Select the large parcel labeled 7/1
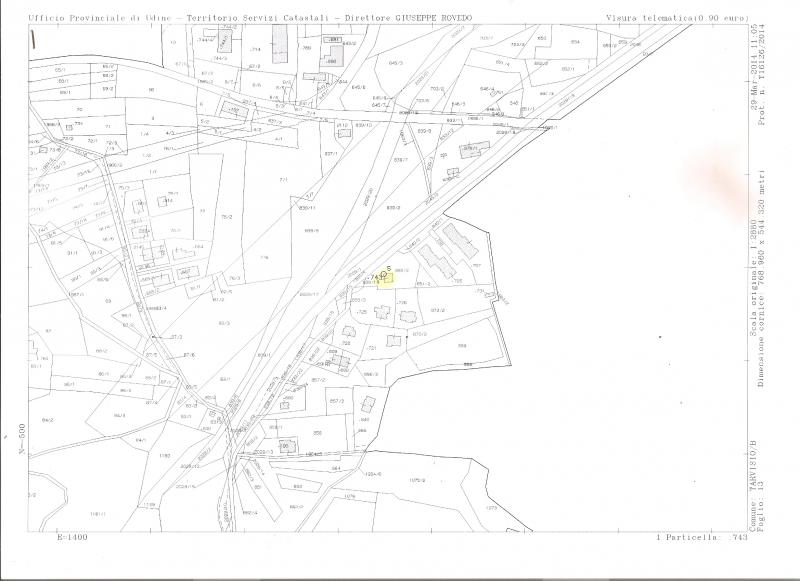 (x=283, y=180)
